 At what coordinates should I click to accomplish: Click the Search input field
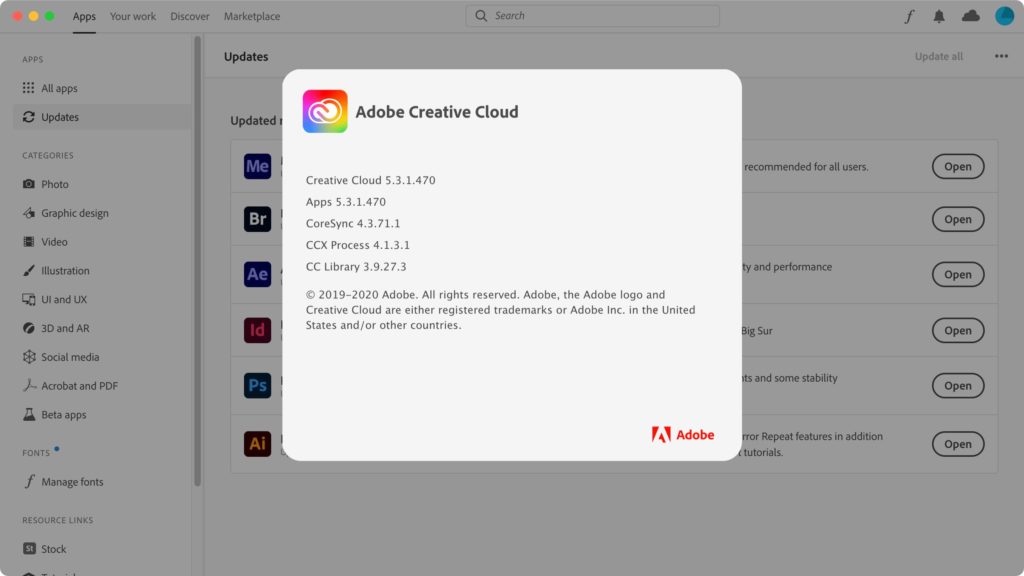[592, 16]
